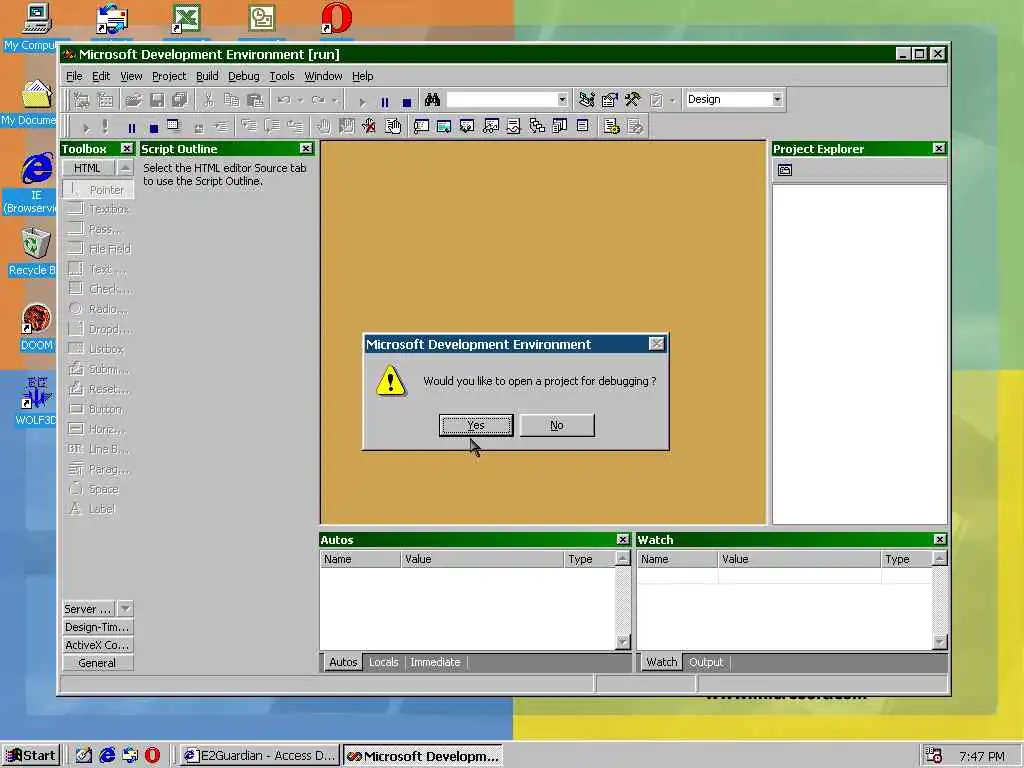
Task: Click the Start Without Debugging exclamation icon
Action: point(105,127)
